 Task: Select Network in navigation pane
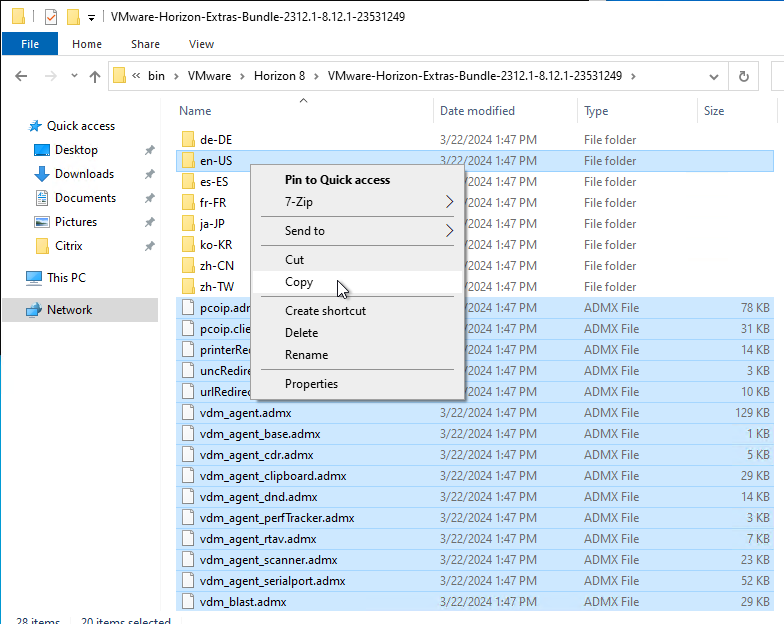70,310
